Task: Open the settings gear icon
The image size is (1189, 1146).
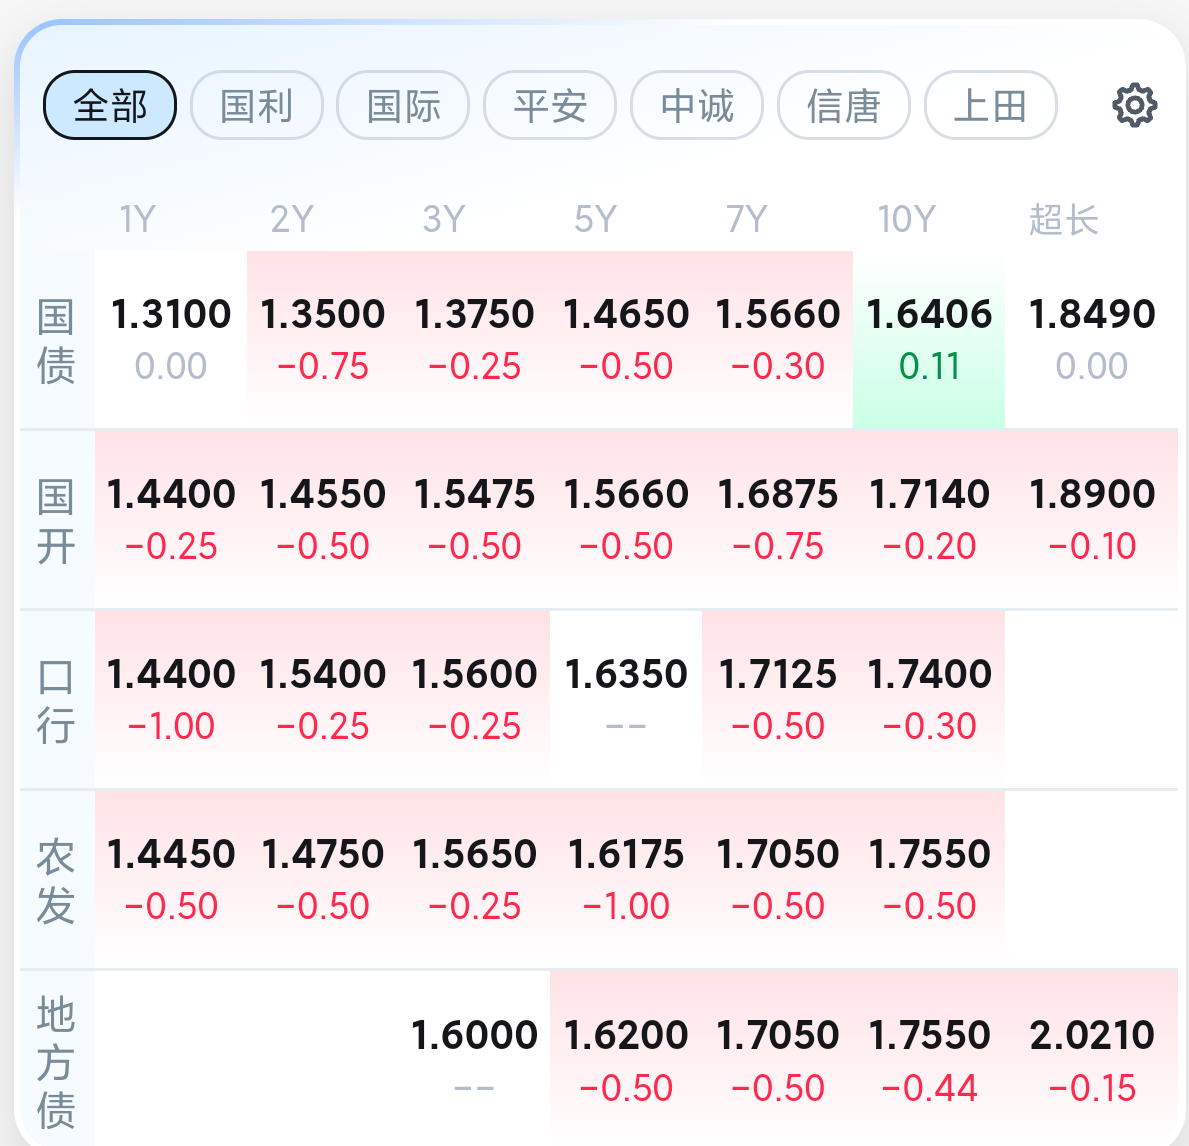Action: point(1134,105)
